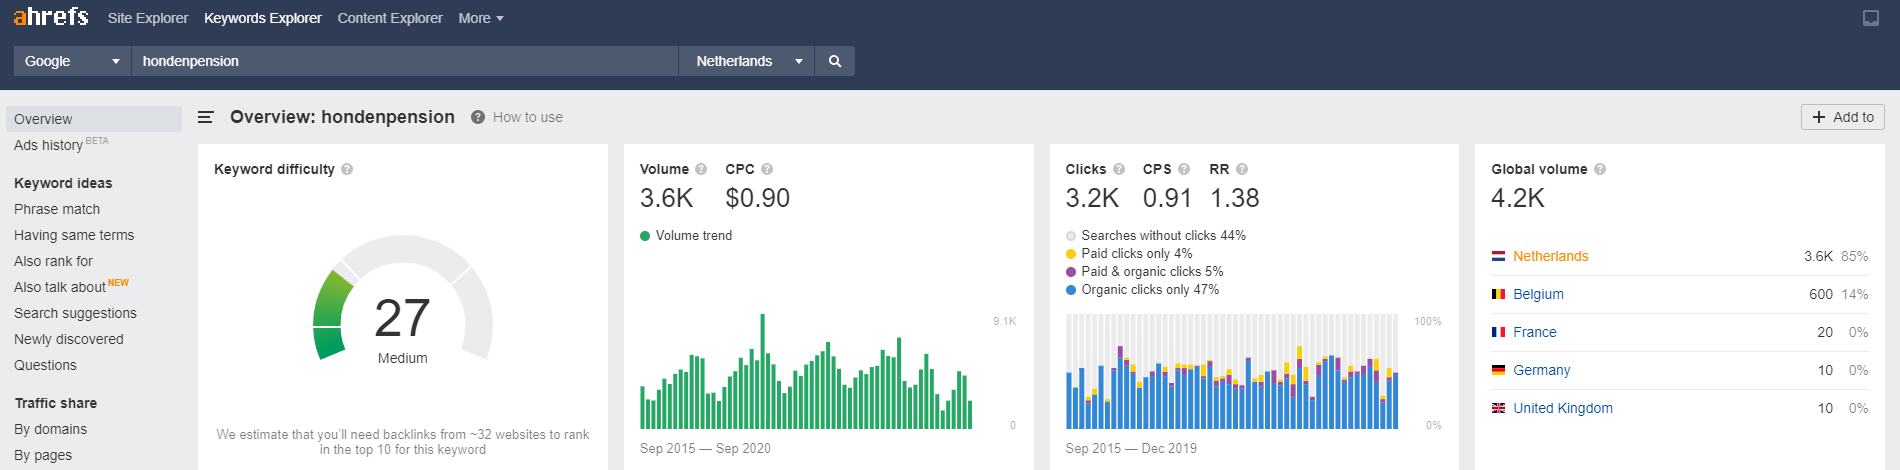Image resolution: width=1900 pixels, height=470 pixels.
Task: Open the France country link
Action: click(1534, 332)
